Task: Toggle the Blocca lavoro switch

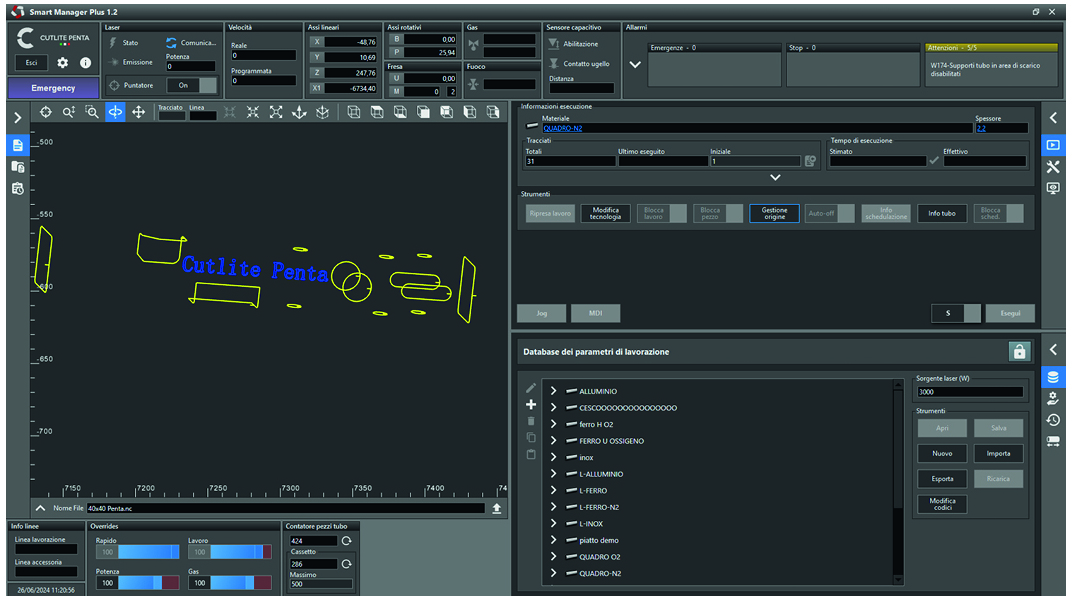Action: tap(662, 213)
